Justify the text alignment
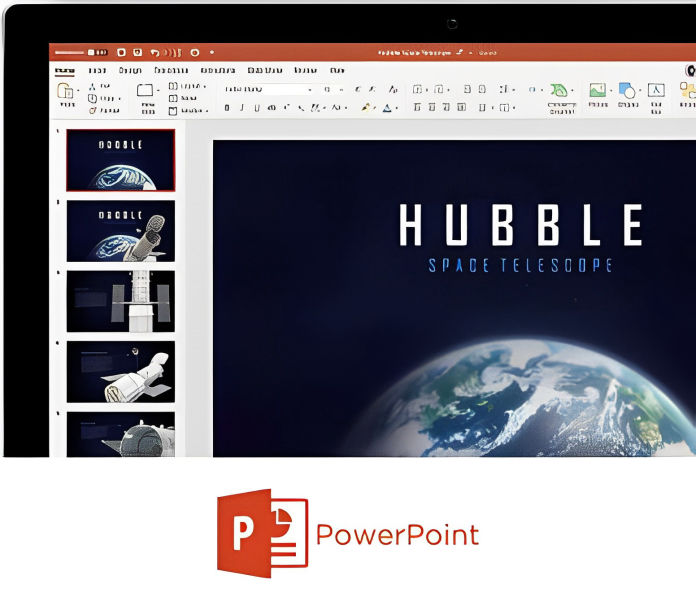 (x=462, y=107)
